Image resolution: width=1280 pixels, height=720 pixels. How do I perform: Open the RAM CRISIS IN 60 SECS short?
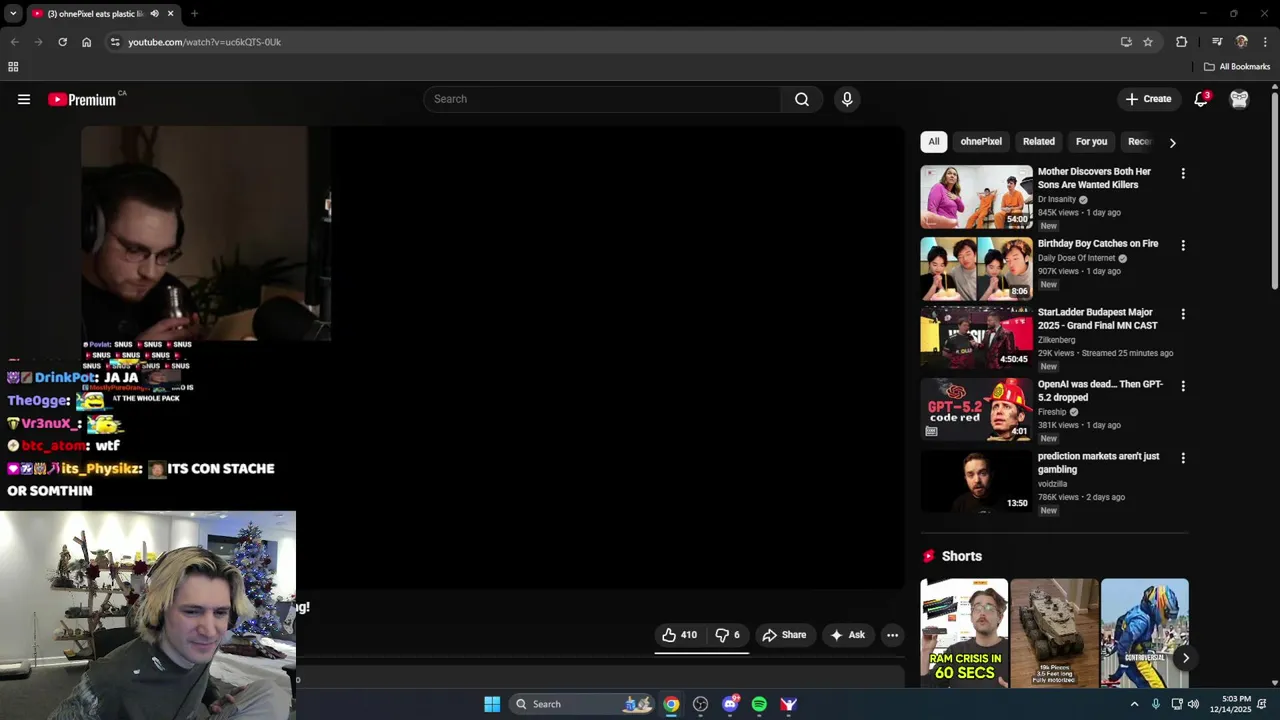click(964, 633)
